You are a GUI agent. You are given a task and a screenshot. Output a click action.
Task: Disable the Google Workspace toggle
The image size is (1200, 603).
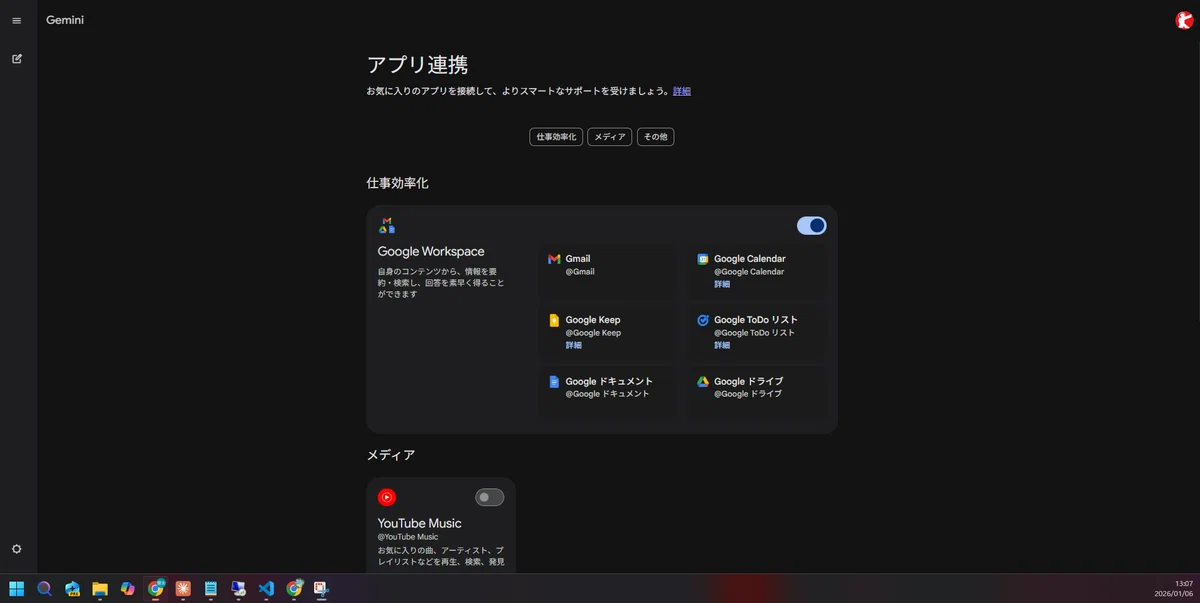[812, 226]
